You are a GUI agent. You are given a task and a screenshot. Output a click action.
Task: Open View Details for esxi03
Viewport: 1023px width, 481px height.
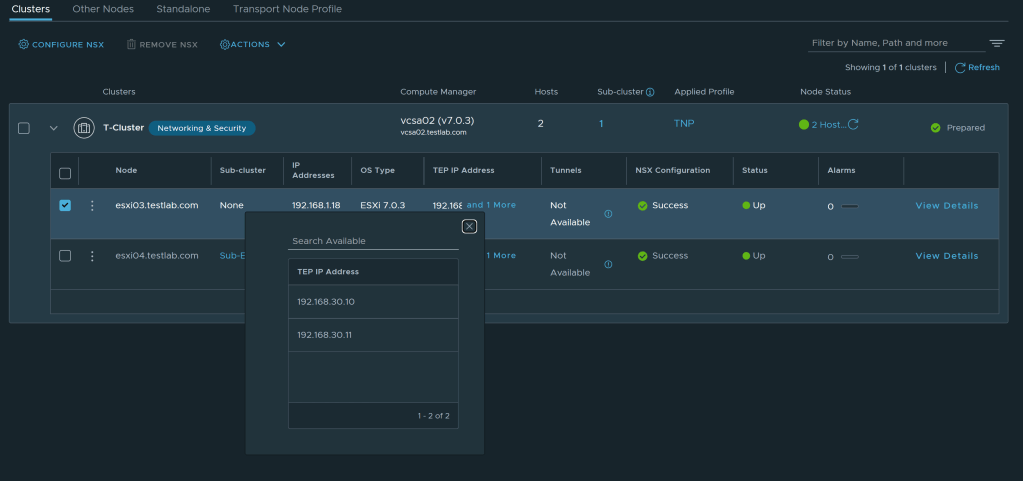click(x=946, y=206)
